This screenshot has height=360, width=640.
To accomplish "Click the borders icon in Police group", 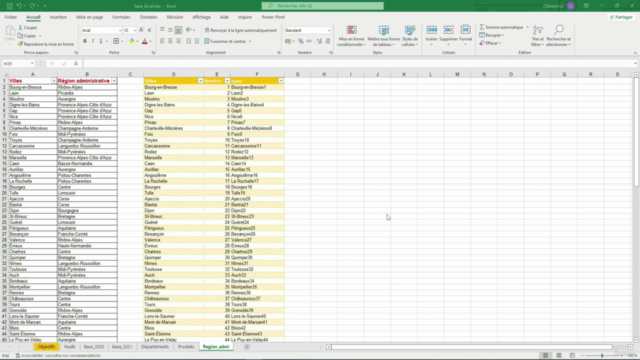I will click(x=116, y=41).
